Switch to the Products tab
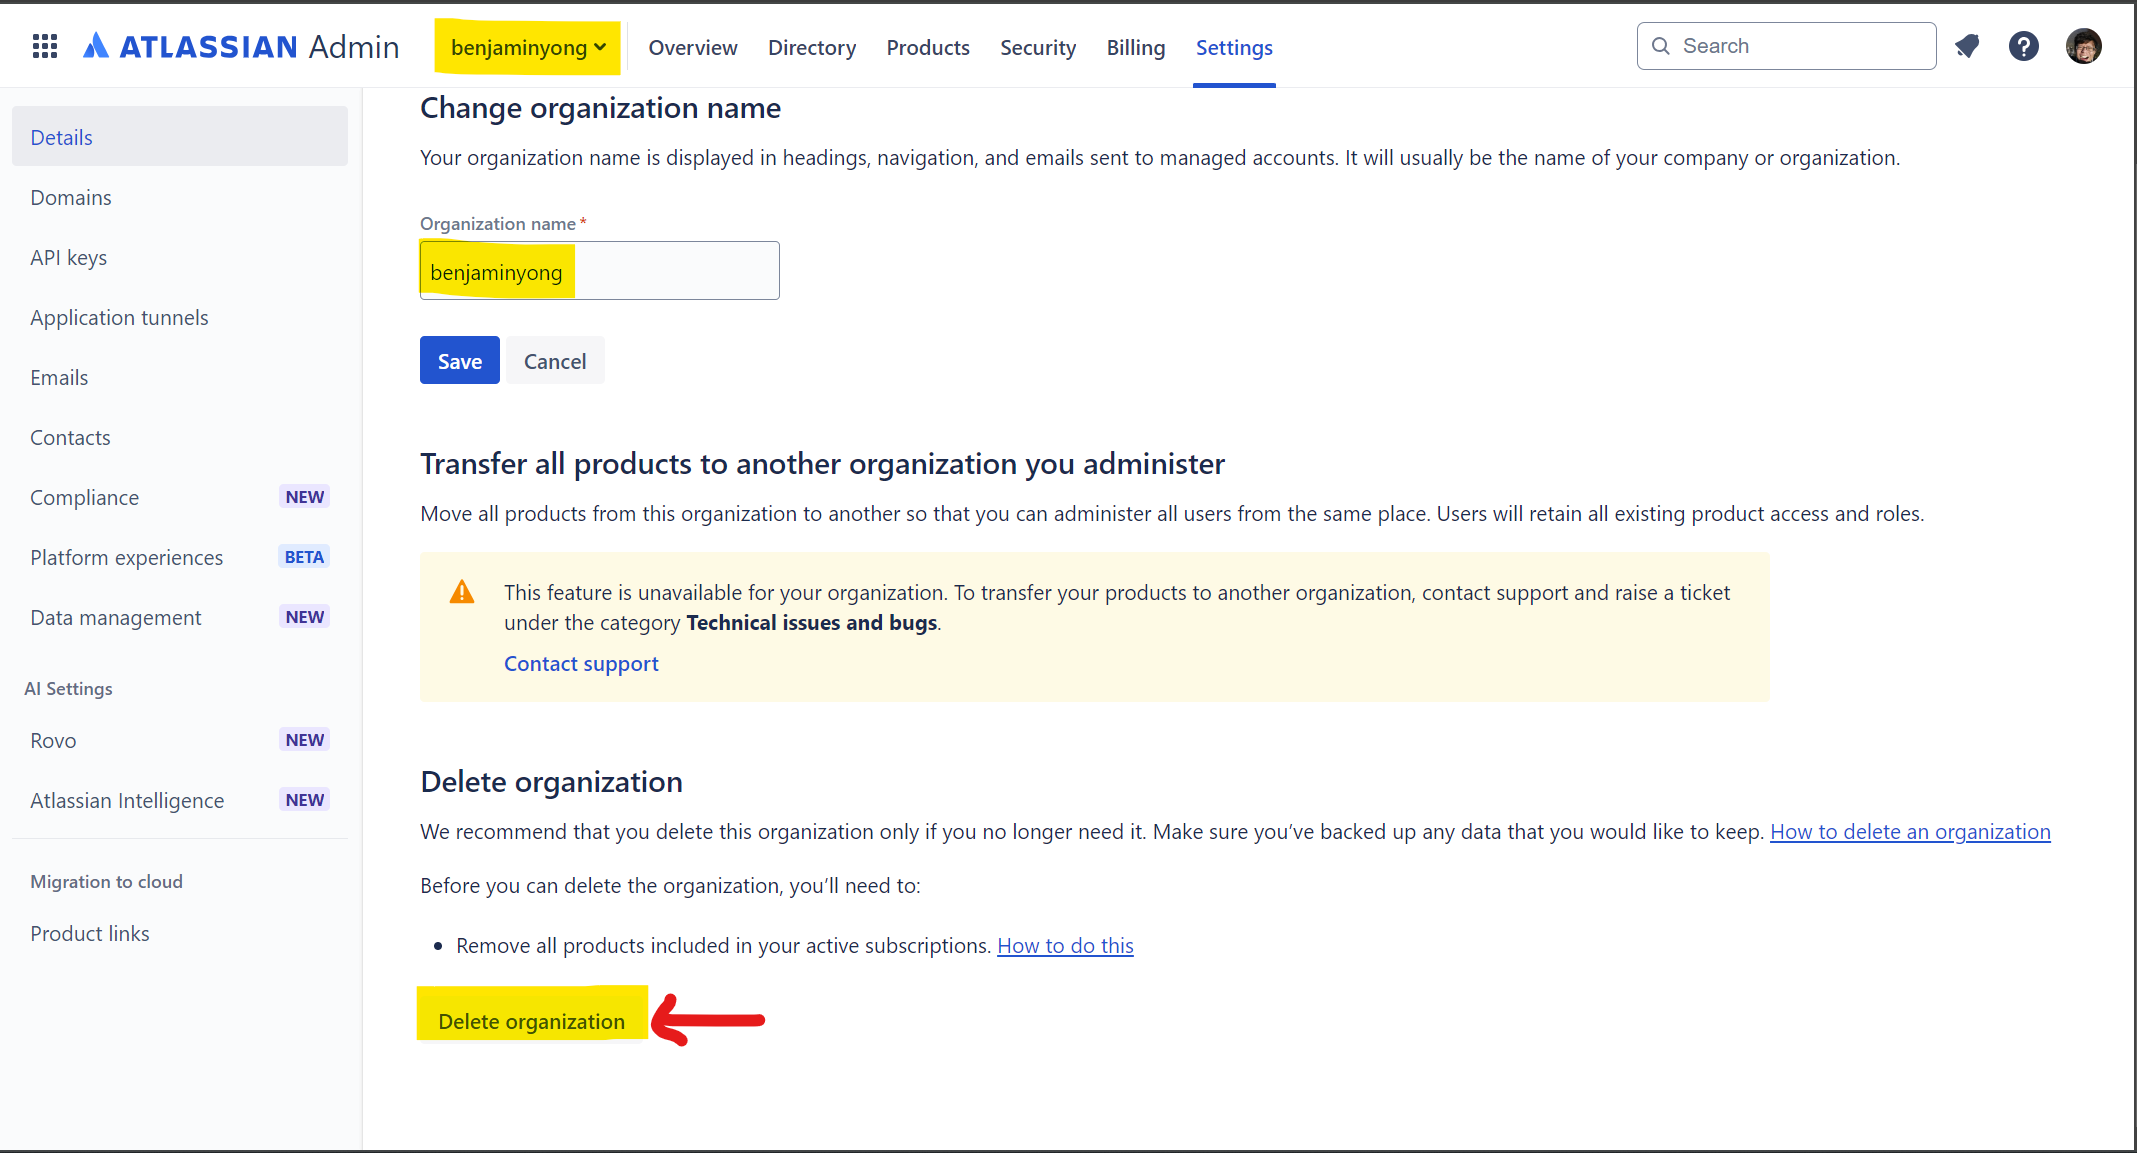2137x1153 pixels. 928,47
